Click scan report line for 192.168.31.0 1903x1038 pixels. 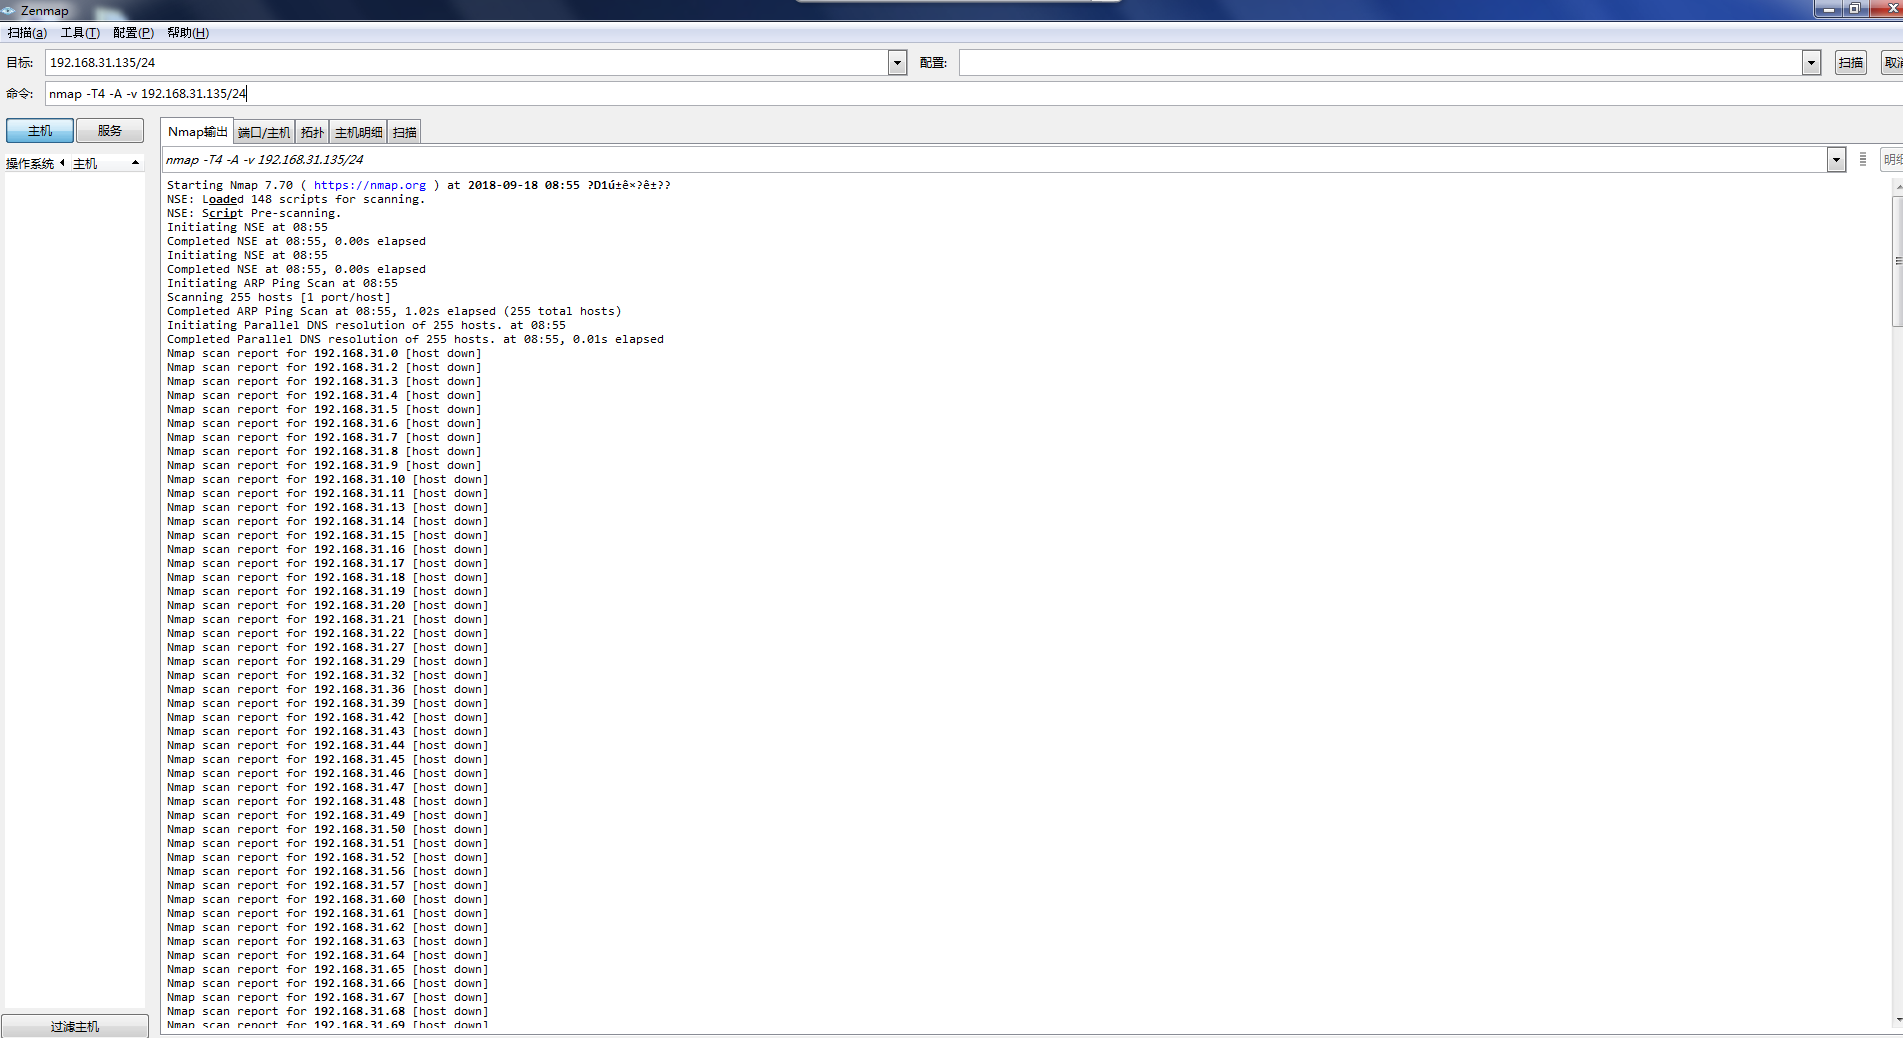click(324, 353)
